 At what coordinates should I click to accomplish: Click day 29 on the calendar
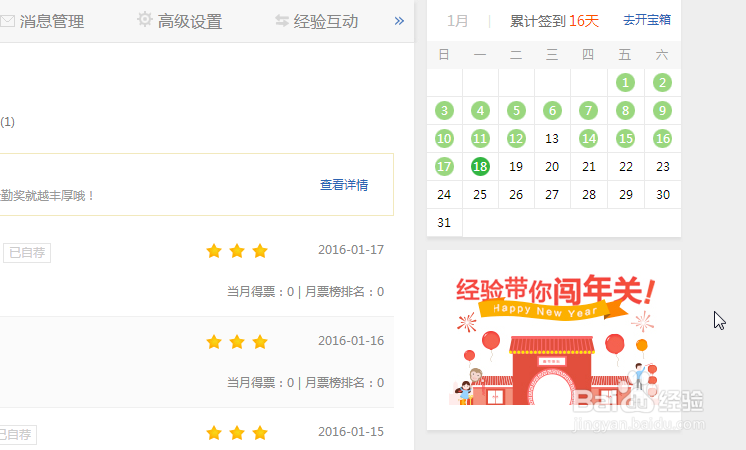(625, 195)
